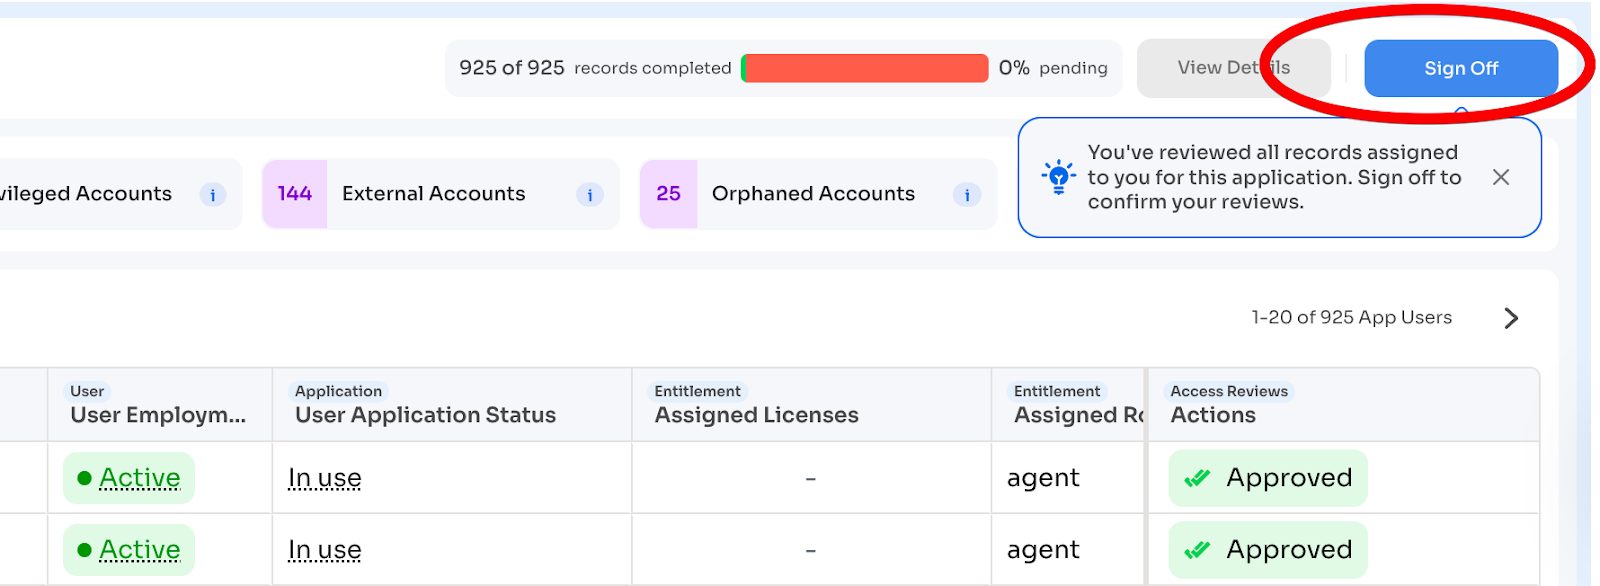Screen dimensions: 1600x586
Task: Click the second row's Active status link
Action: (140, 550)
